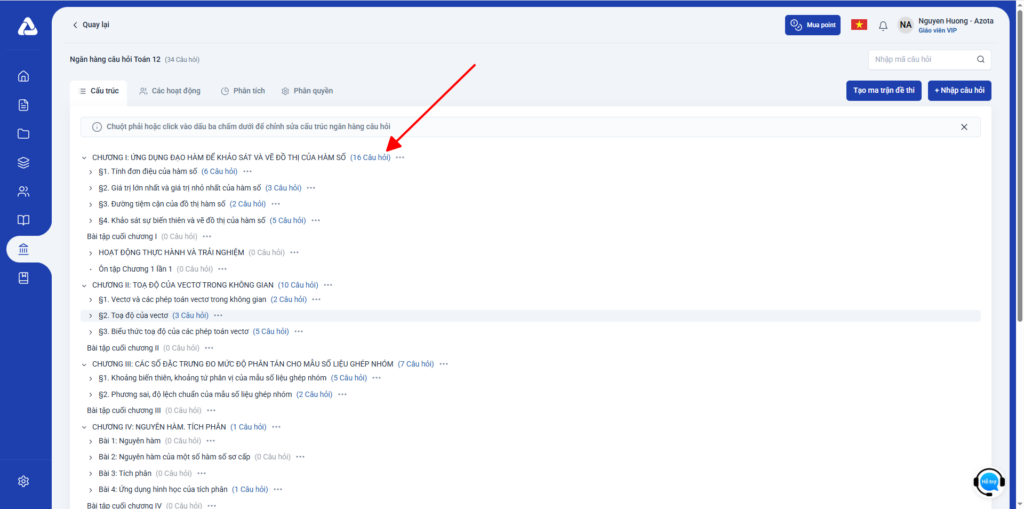
Task: Open the settings gear in the sidebar
Action: click(x=24, y=481)
